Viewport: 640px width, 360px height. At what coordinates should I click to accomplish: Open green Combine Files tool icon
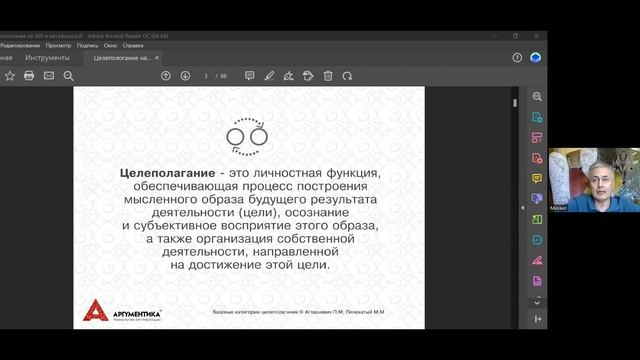pos(537,220)
